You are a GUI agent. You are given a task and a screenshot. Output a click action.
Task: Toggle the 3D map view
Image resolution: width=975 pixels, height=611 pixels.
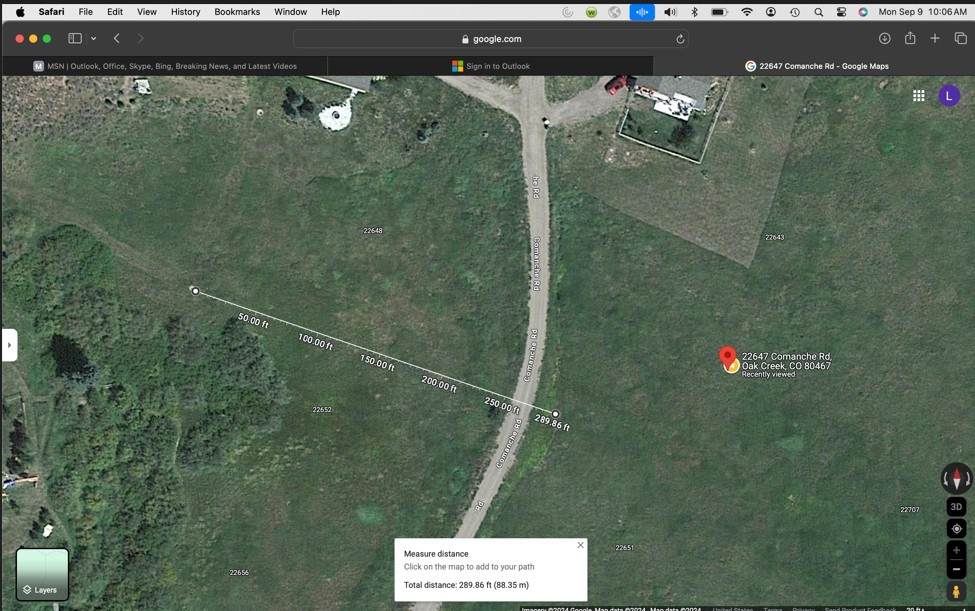956,507
